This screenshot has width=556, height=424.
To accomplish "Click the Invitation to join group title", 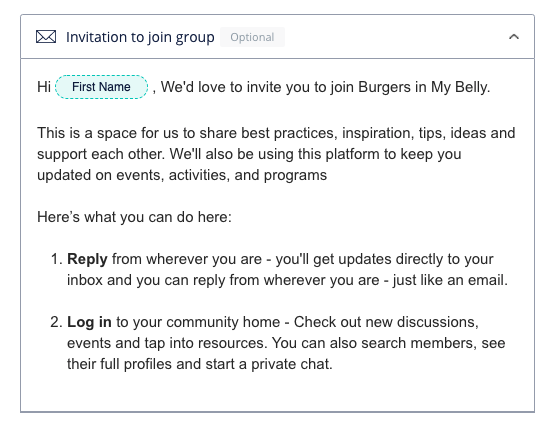I will [x=140, y=37].
